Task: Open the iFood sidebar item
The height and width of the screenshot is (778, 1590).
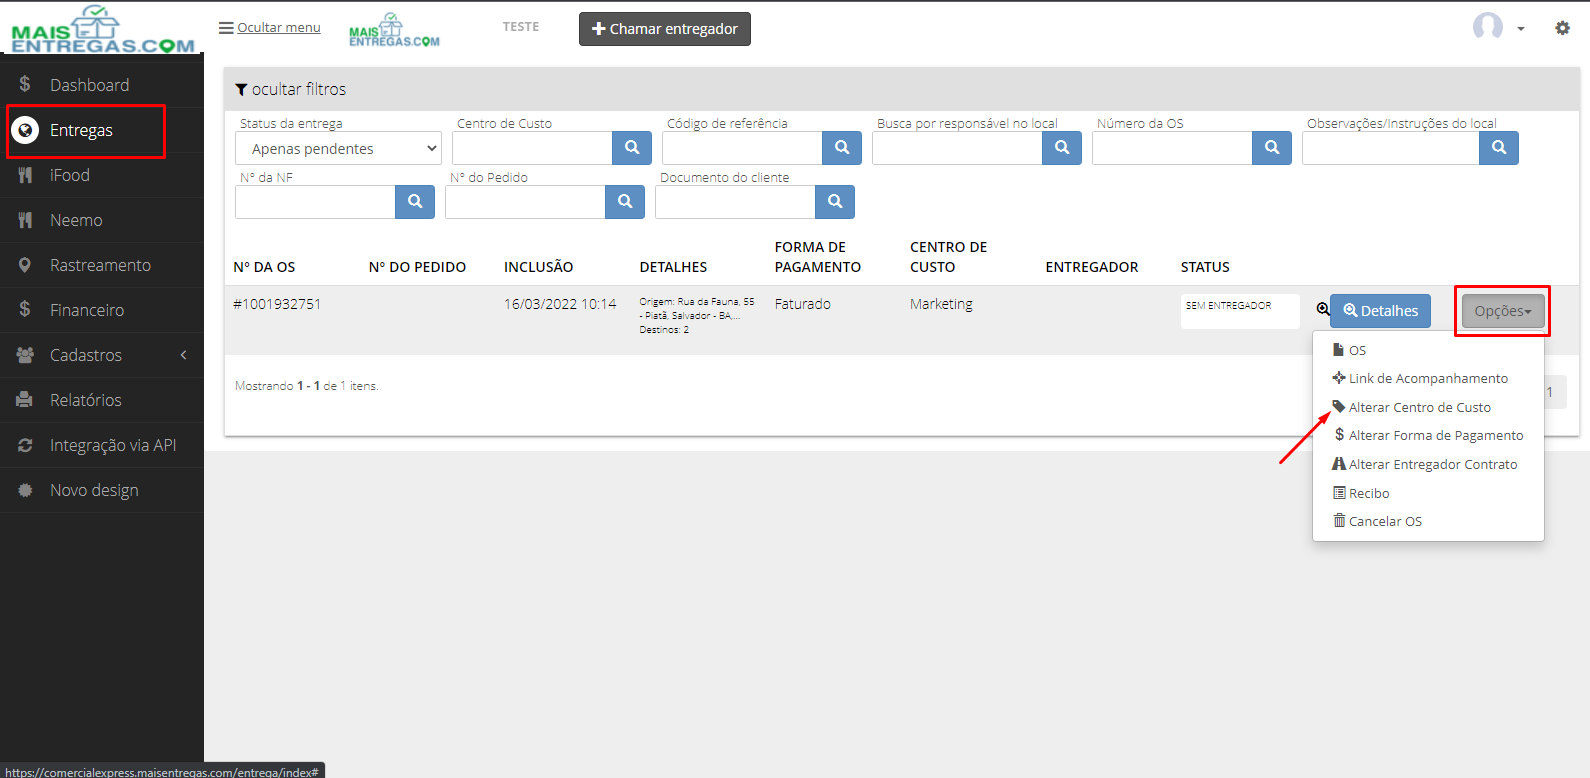Action: [102, 175]
